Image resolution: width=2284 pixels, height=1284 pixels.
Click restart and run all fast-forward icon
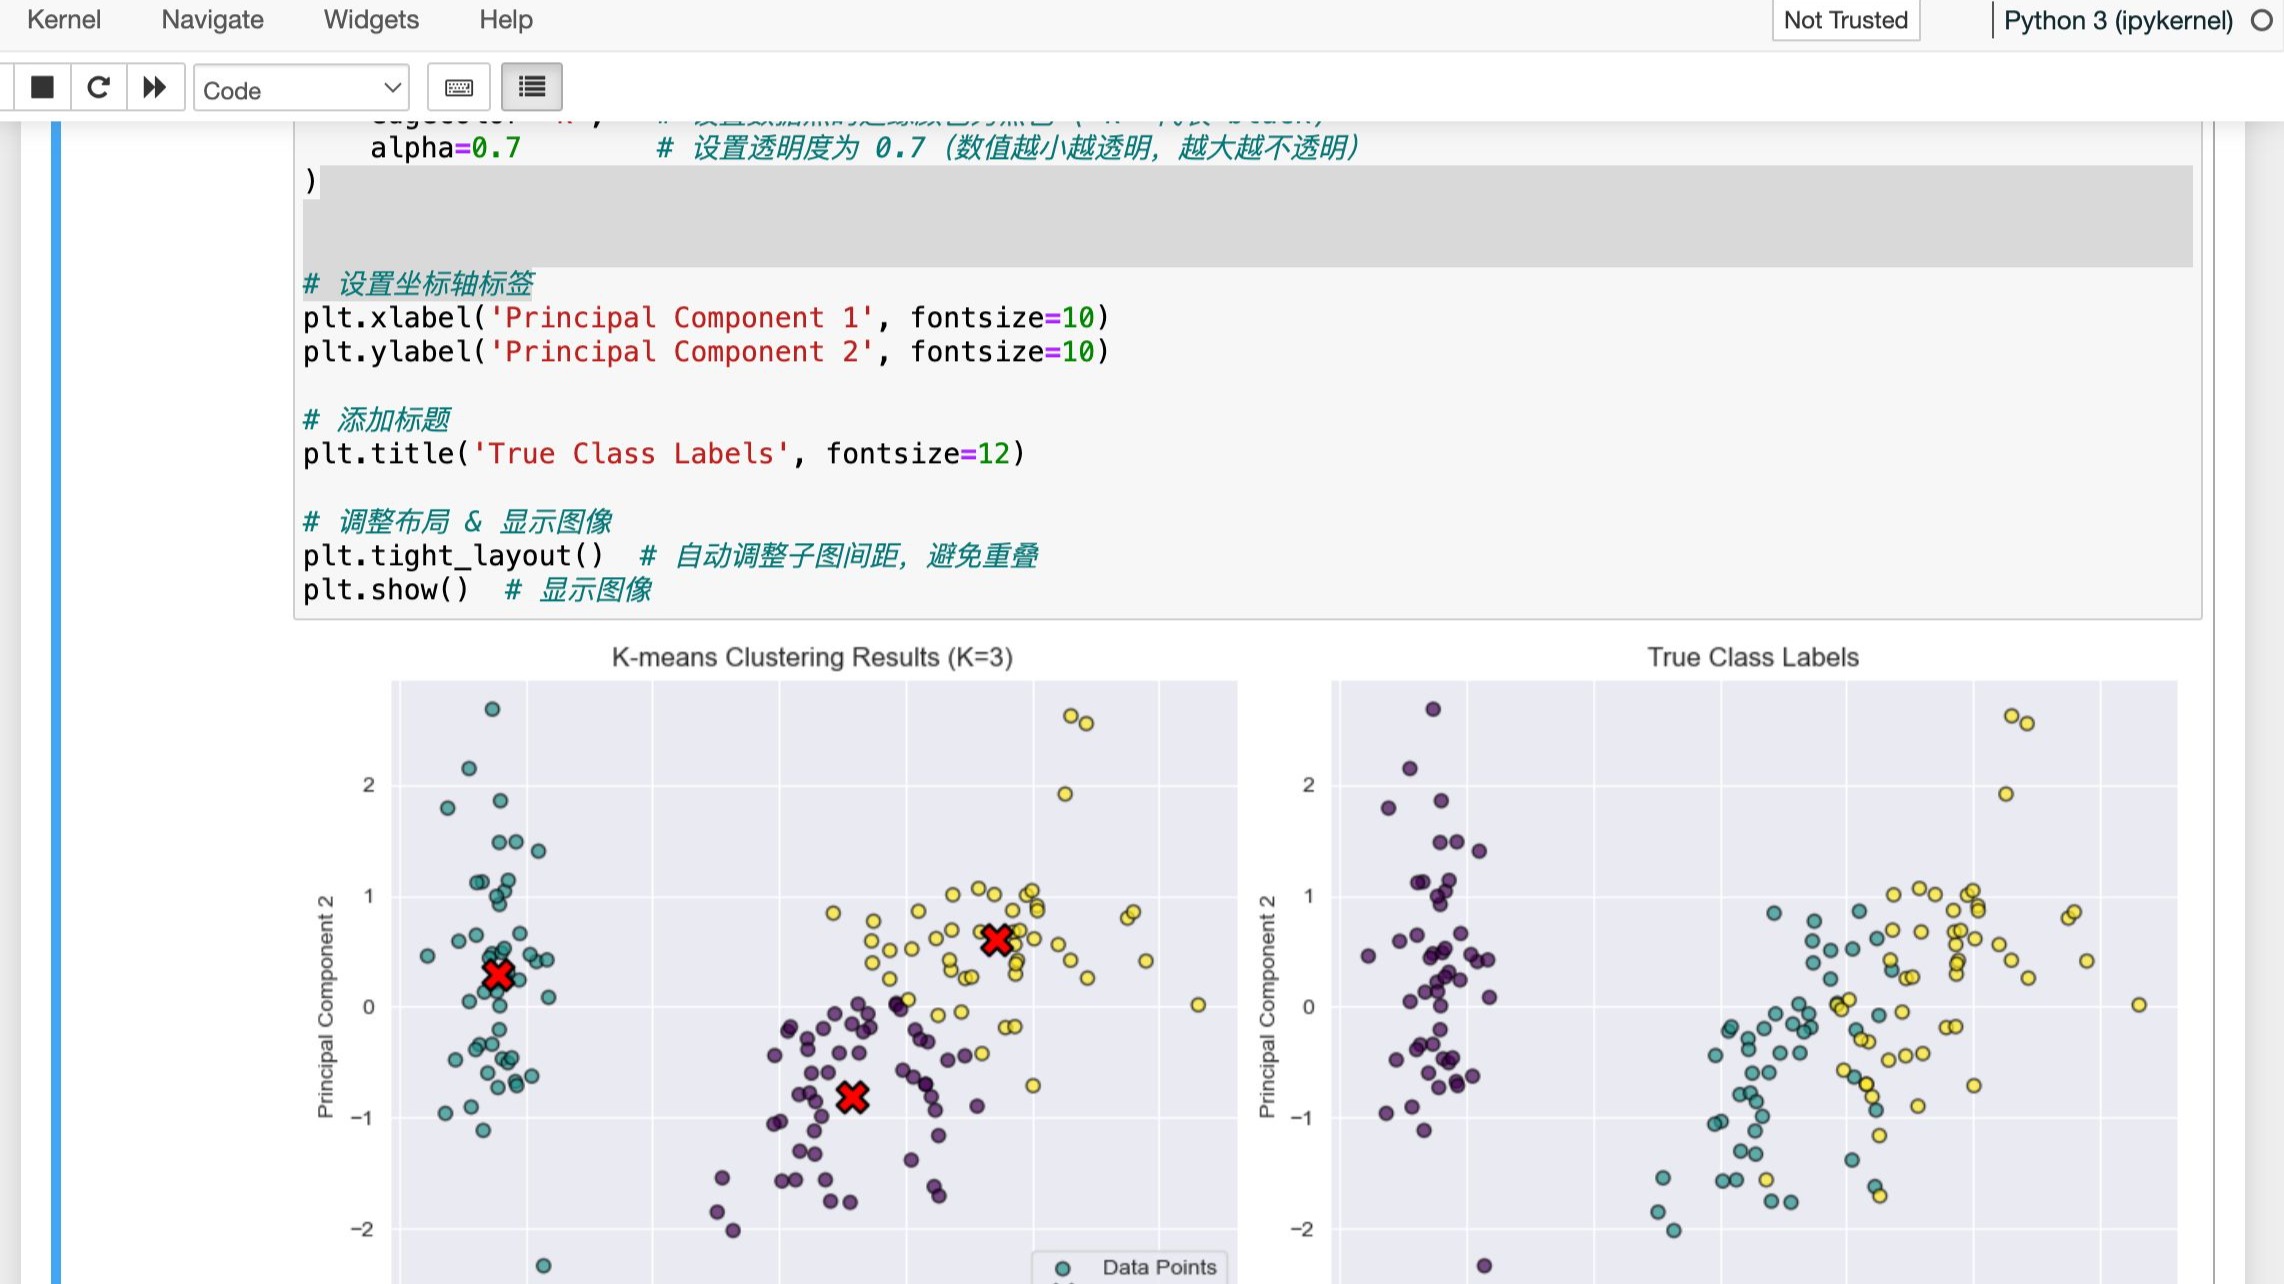154,88
